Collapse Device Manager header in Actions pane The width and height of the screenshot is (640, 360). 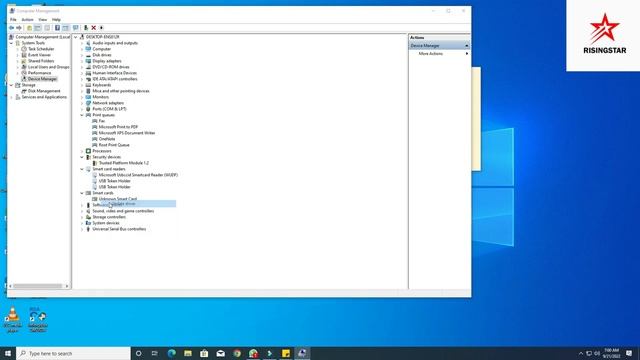(x=467, y=46)
